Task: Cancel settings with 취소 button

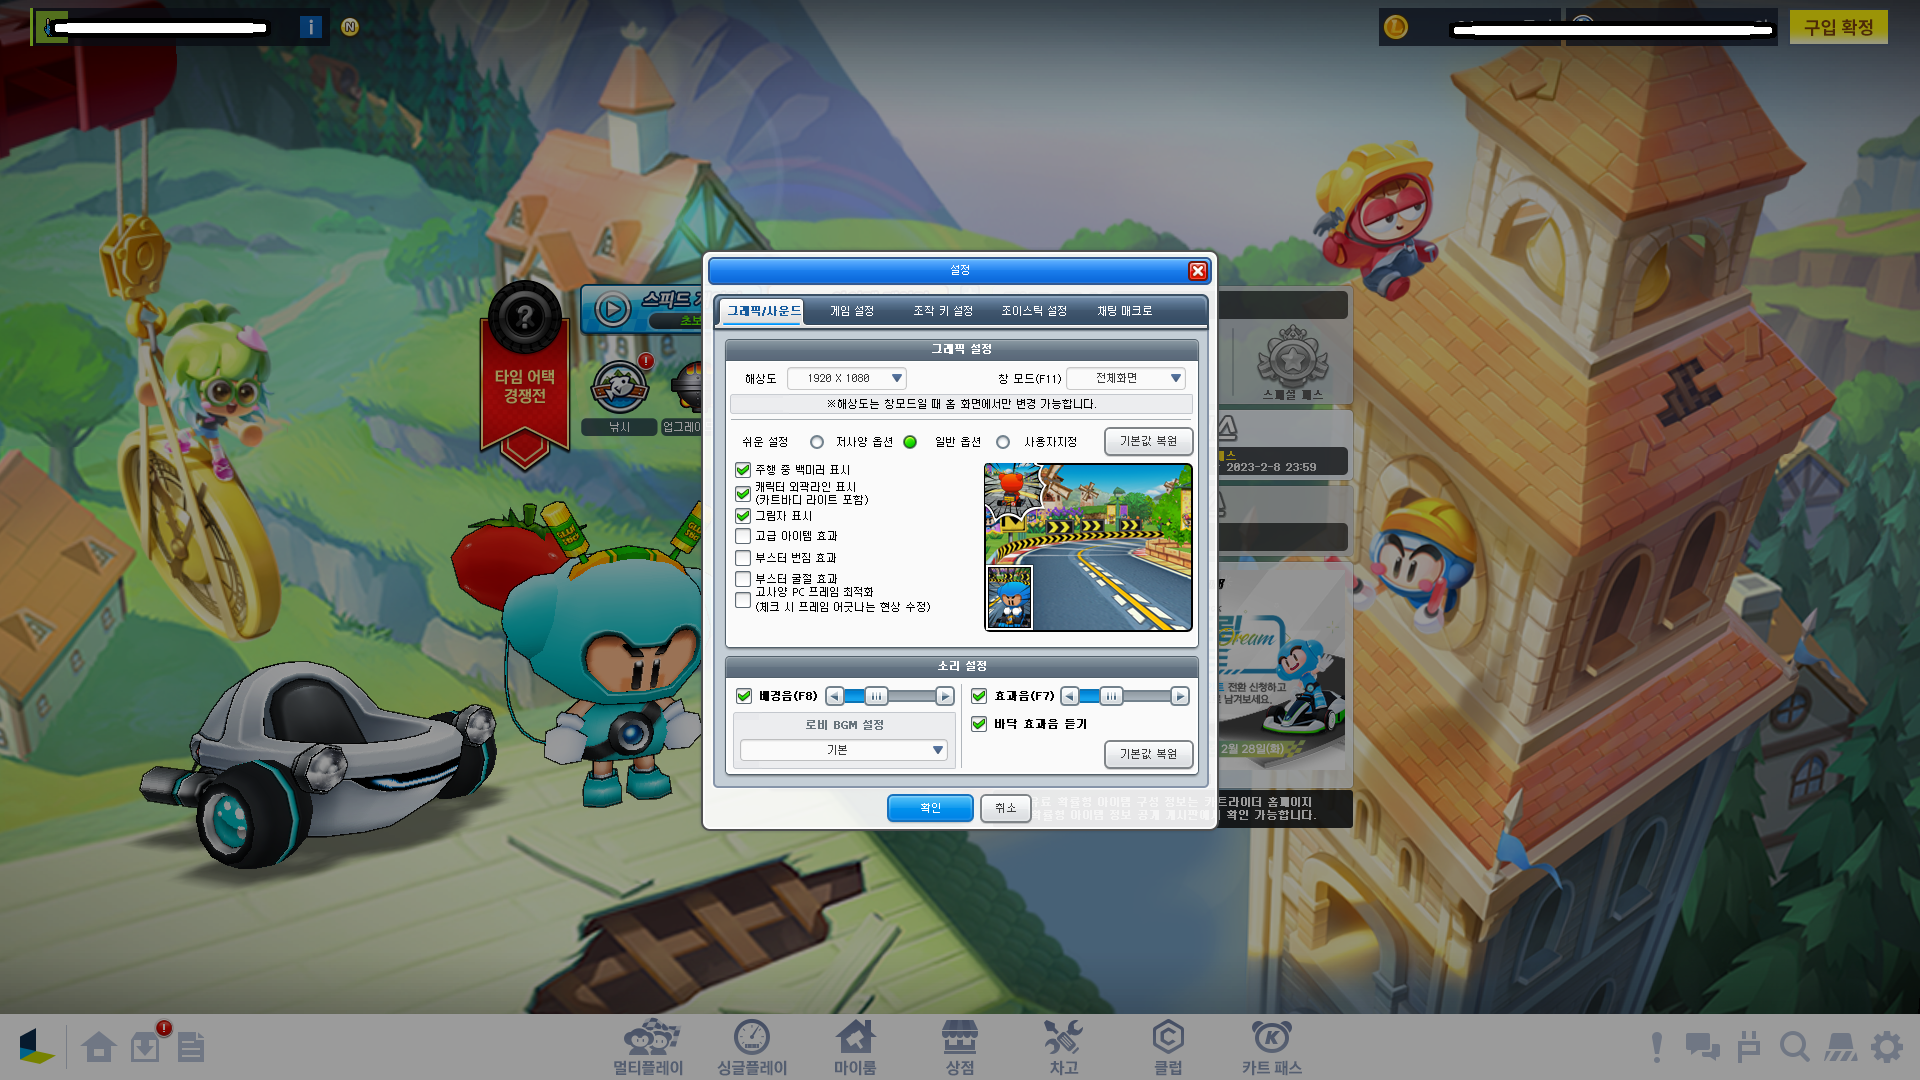Action: [1005, 808]
